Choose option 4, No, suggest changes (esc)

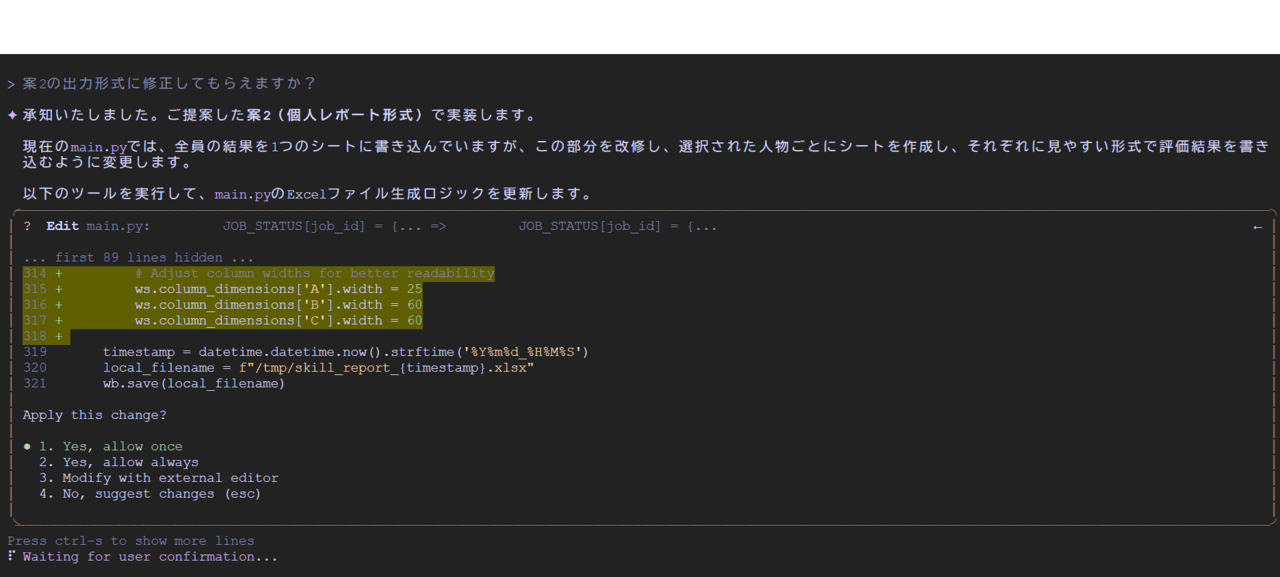click(x=149, y=493)
